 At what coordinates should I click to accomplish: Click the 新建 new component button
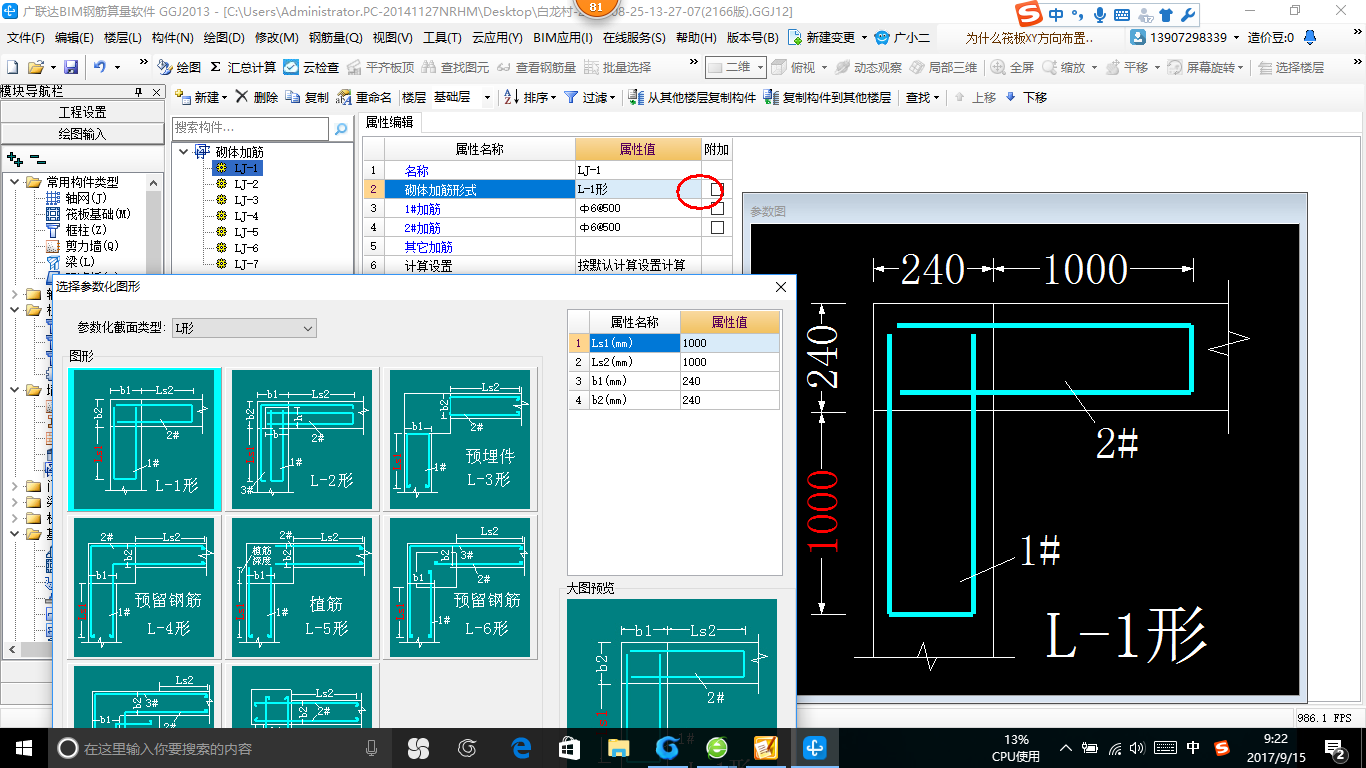point(199,97)
